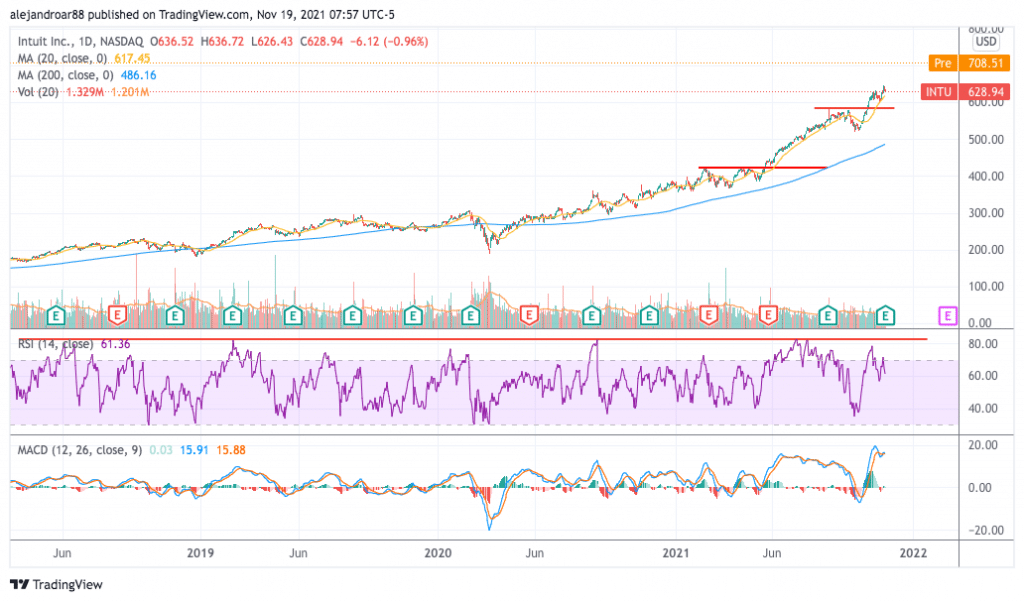Click the USD currency label on price axis
The height and width of the screenshot is (602, 1024).
point(985,42)
